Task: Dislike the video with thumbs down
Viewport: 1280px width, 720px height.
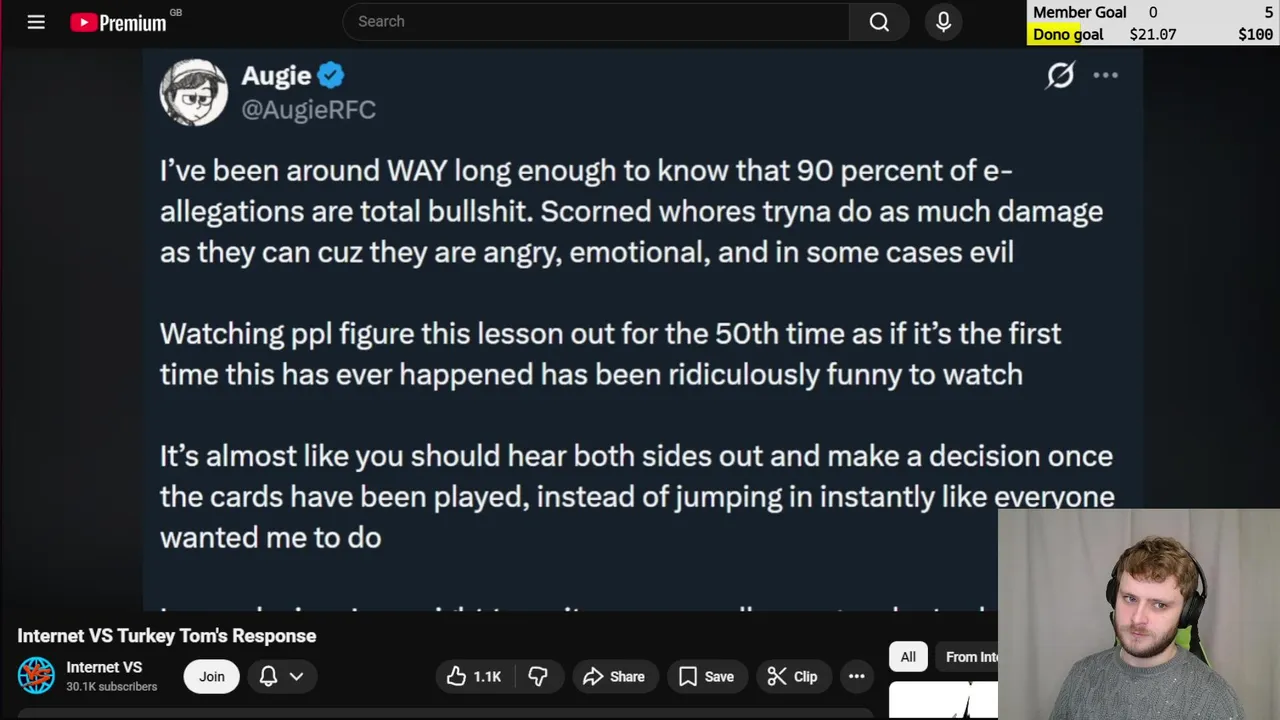Action: [x=538, y=677]
